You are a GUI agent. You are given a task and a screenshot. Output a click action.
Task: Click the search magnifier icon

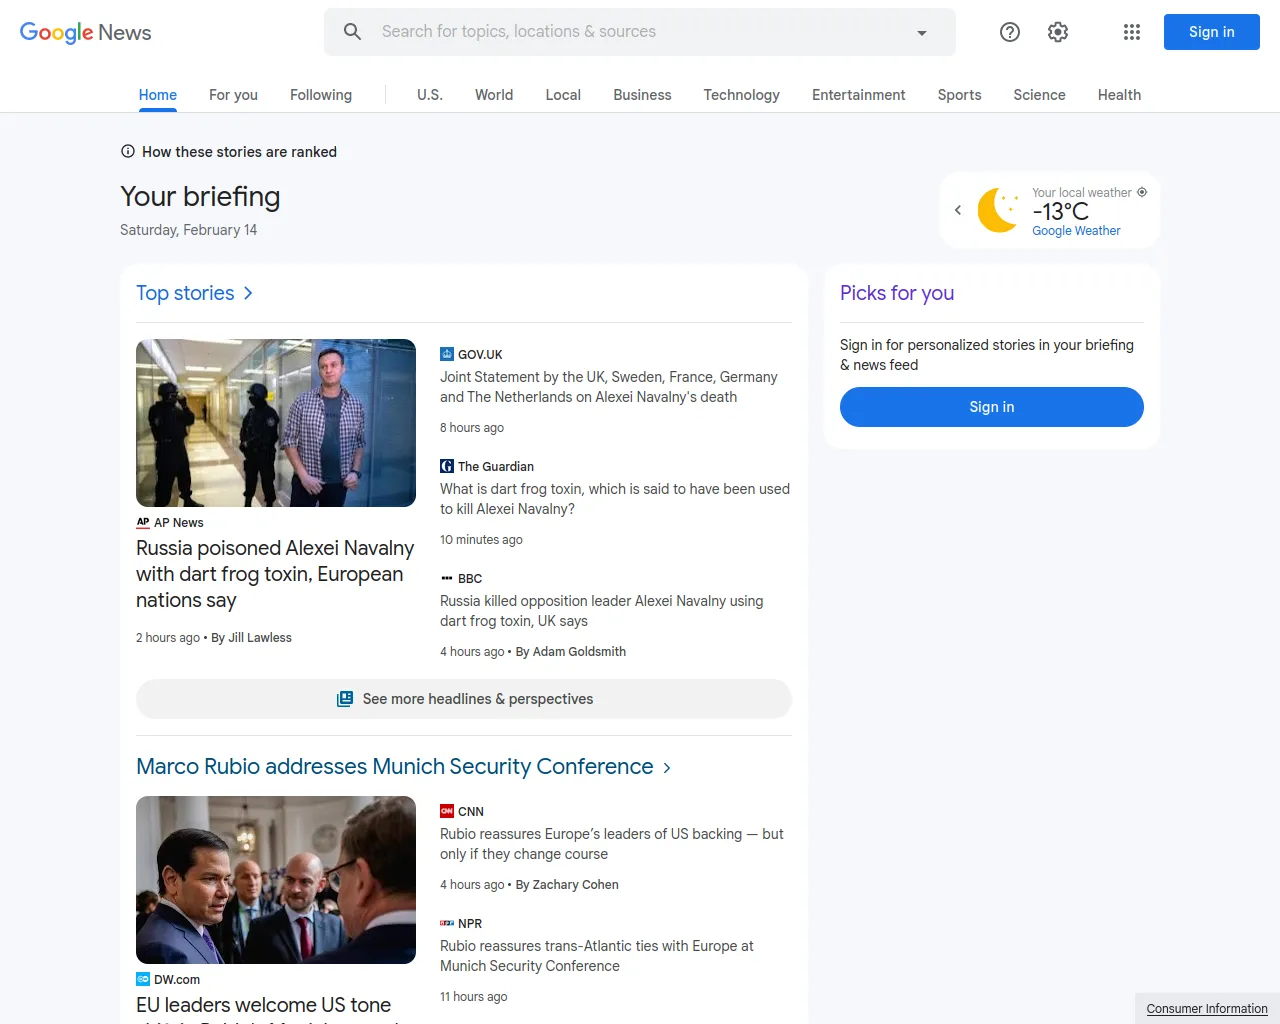352,31
